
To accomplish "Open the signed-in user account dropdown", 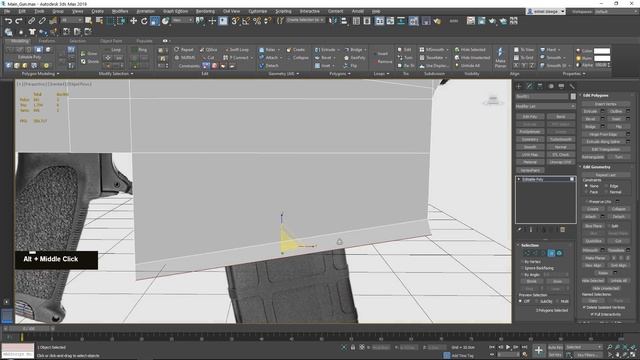I will point(546,11).
